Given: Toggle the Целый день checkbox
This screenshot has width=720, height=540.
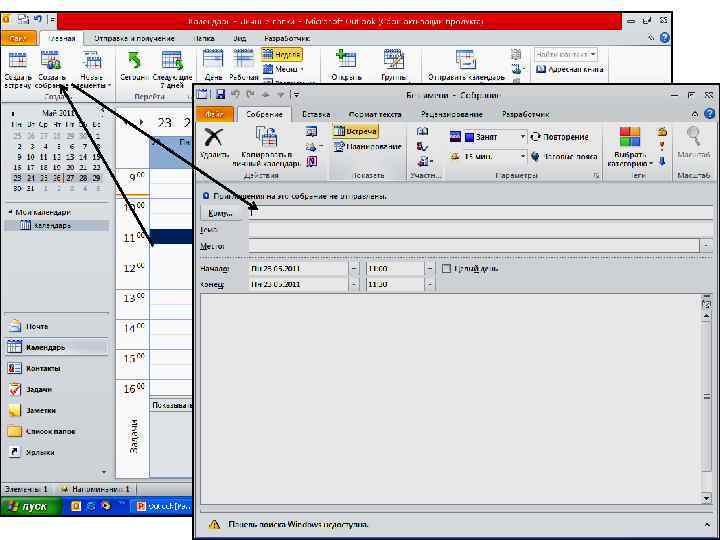Looking at the screenshot, I should click(x=446, y=269).
